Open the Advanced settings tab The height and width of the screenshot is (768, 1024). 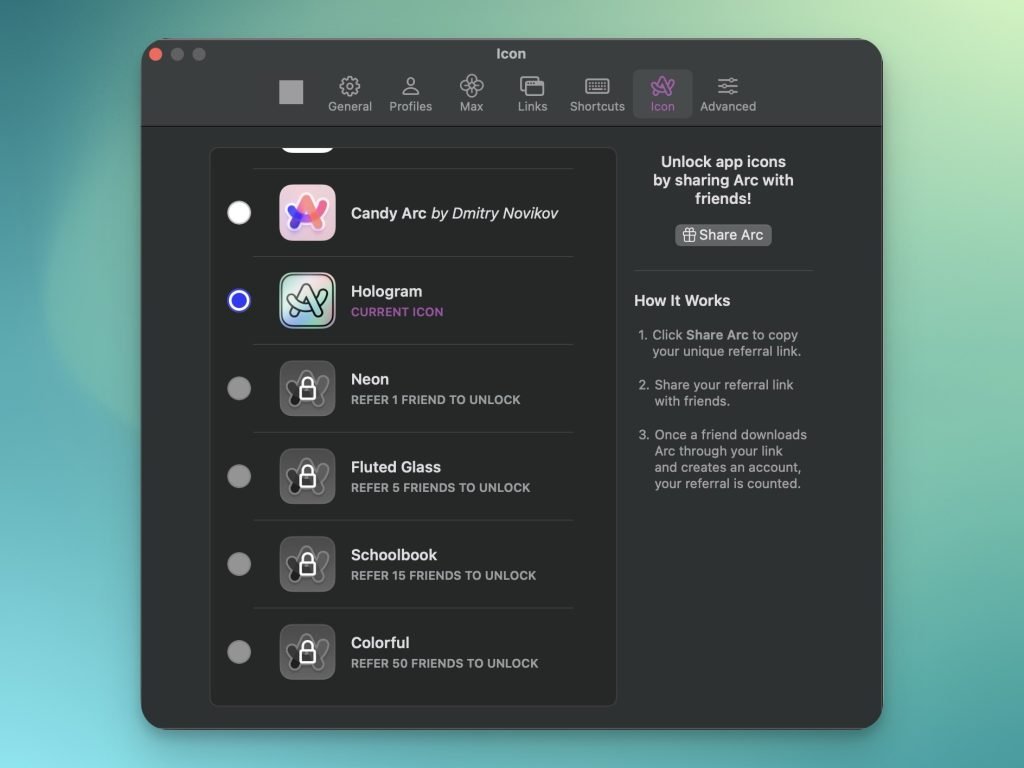[x=728, y=94]
